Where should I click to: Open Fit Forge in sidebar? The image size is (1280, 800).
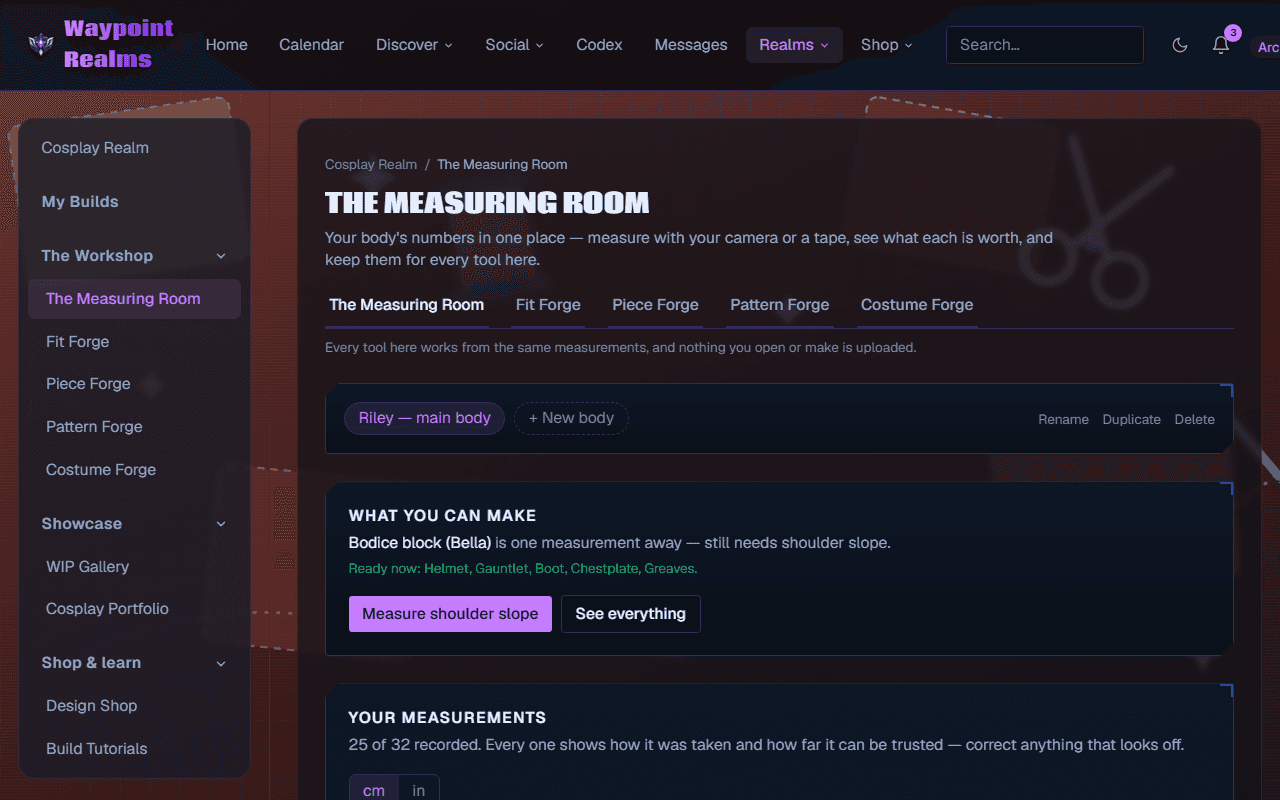pyautogui.click(x=134, y=342)
